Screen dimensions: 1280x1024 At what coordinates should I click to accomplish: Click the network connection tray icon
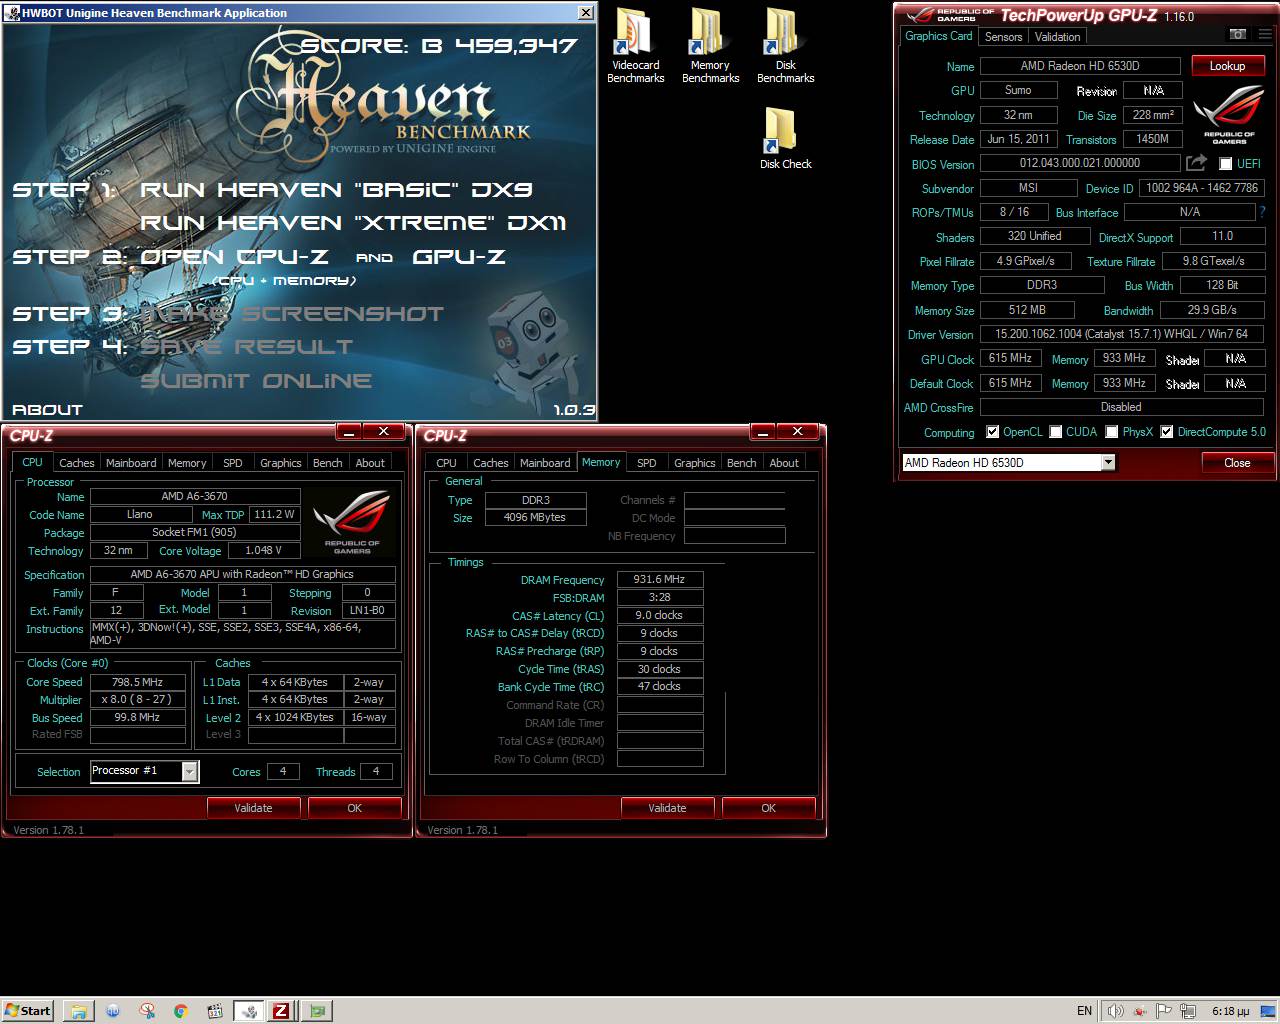coord(1188,1011)
